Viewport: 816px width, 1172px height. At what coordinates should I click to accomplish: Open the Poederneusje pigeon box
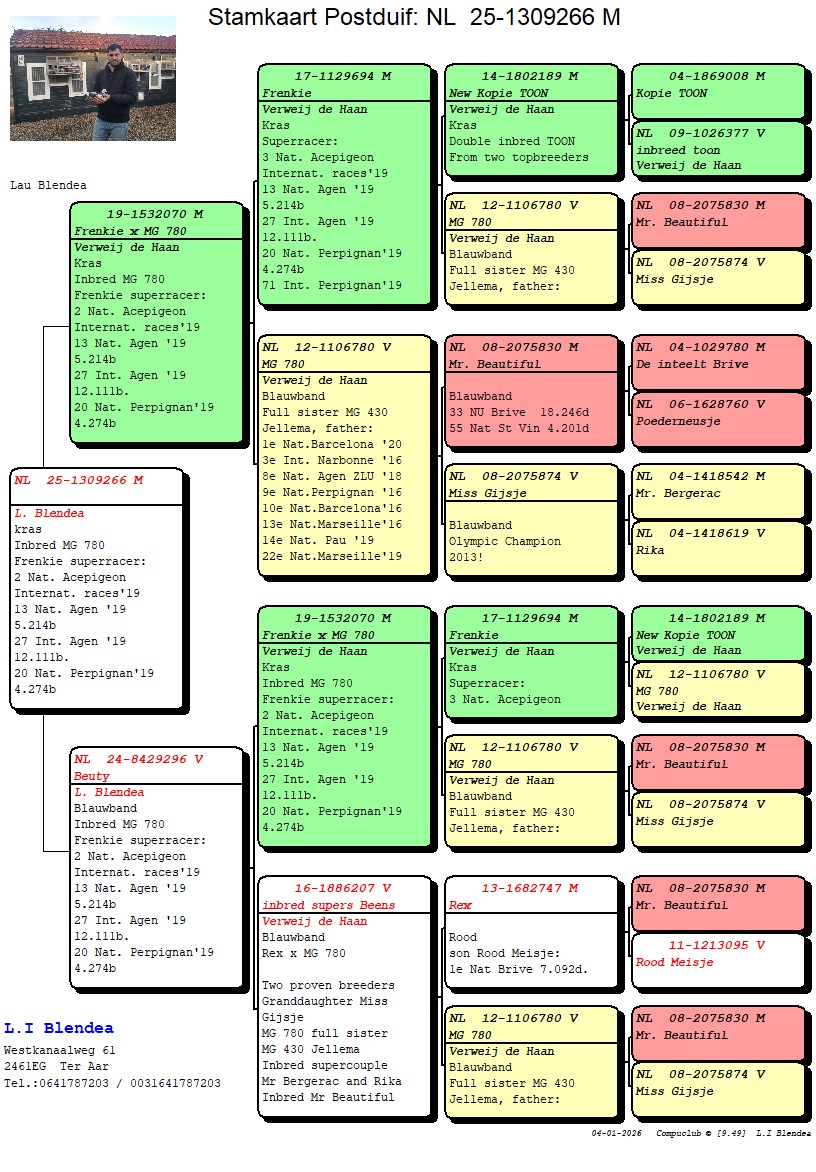click(717, 419)
